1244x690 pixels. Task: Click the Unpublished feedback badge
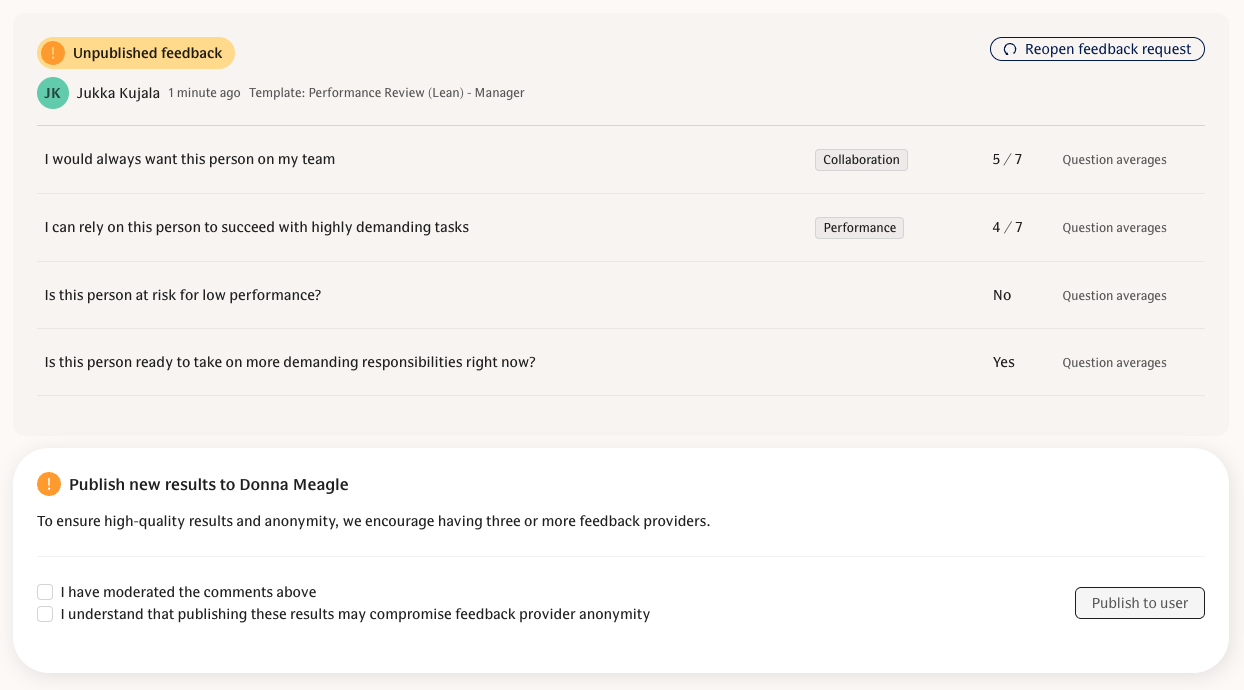[135, 52]
